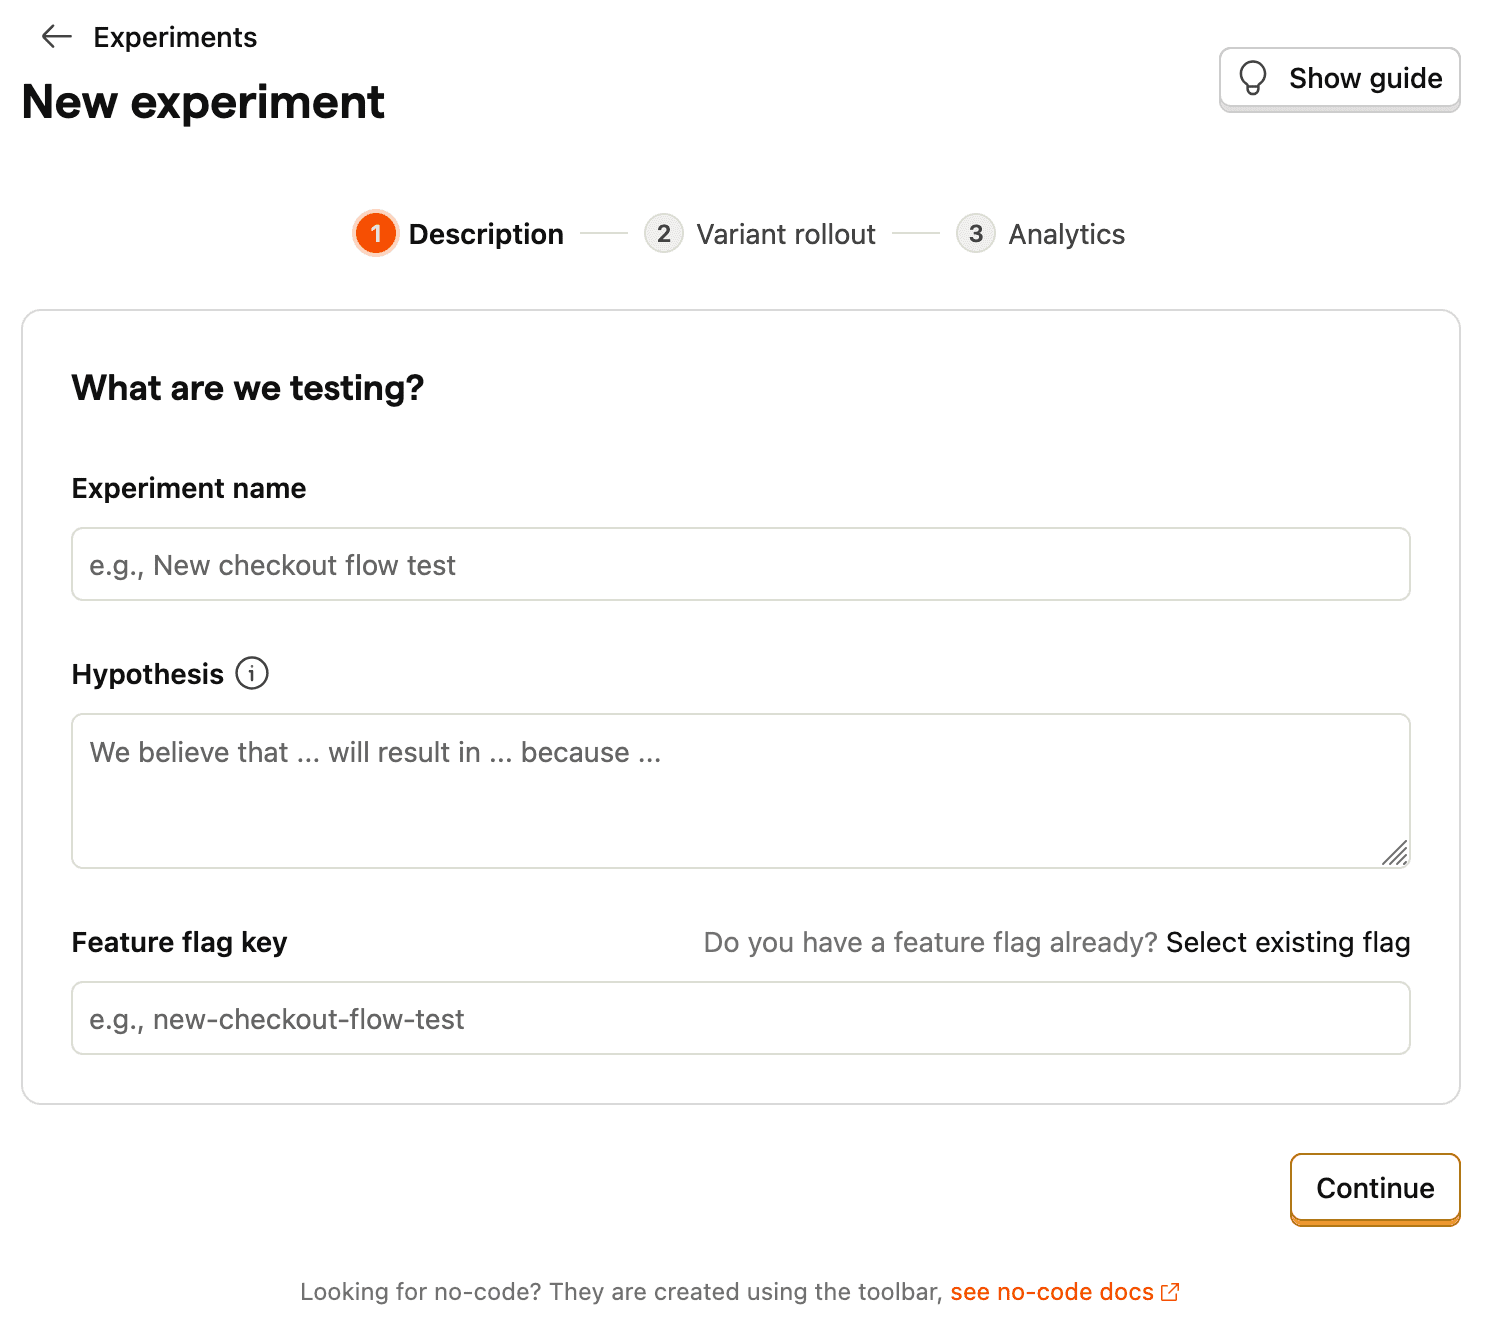Click the Continue button
Viewport: 1498px width, 1330px height.
1375,1188
